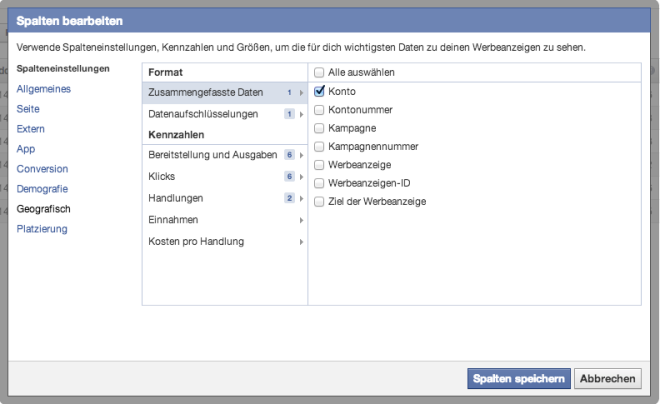
Task: Tick the Kampagne checkbox
Action: pos(319,128)
